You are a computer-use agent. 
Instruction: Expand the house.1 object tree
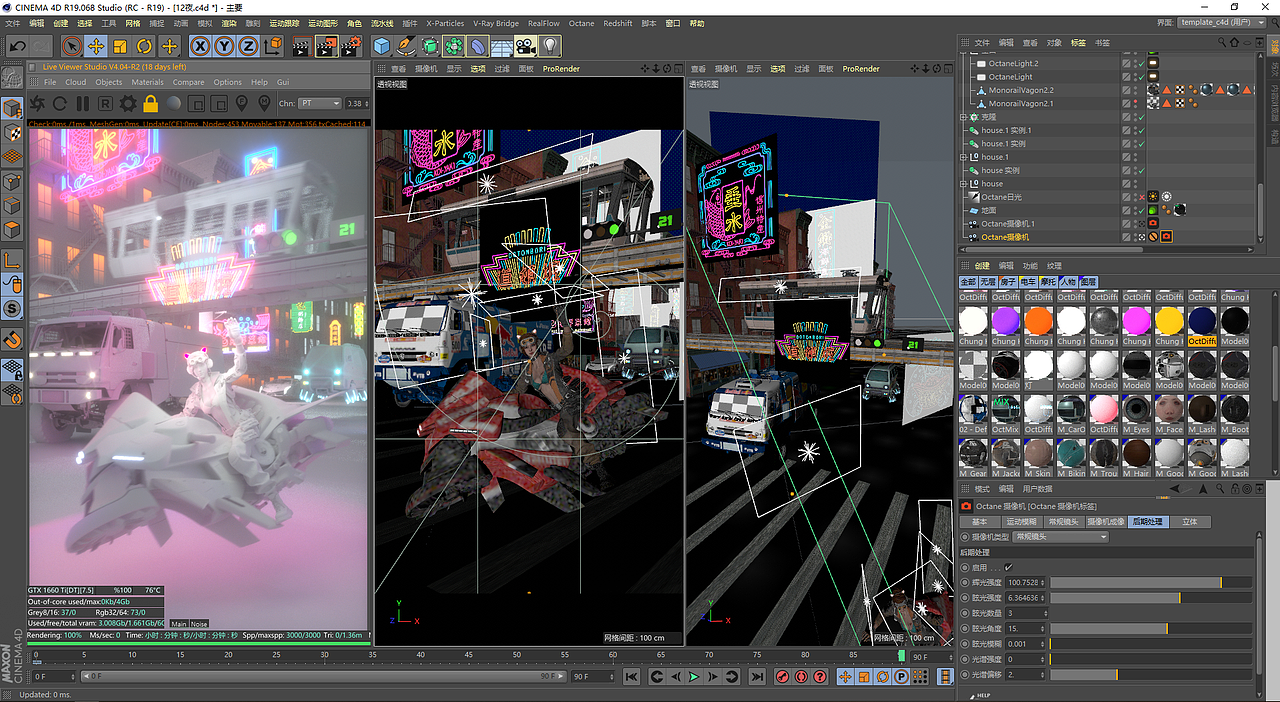point(964,157)
